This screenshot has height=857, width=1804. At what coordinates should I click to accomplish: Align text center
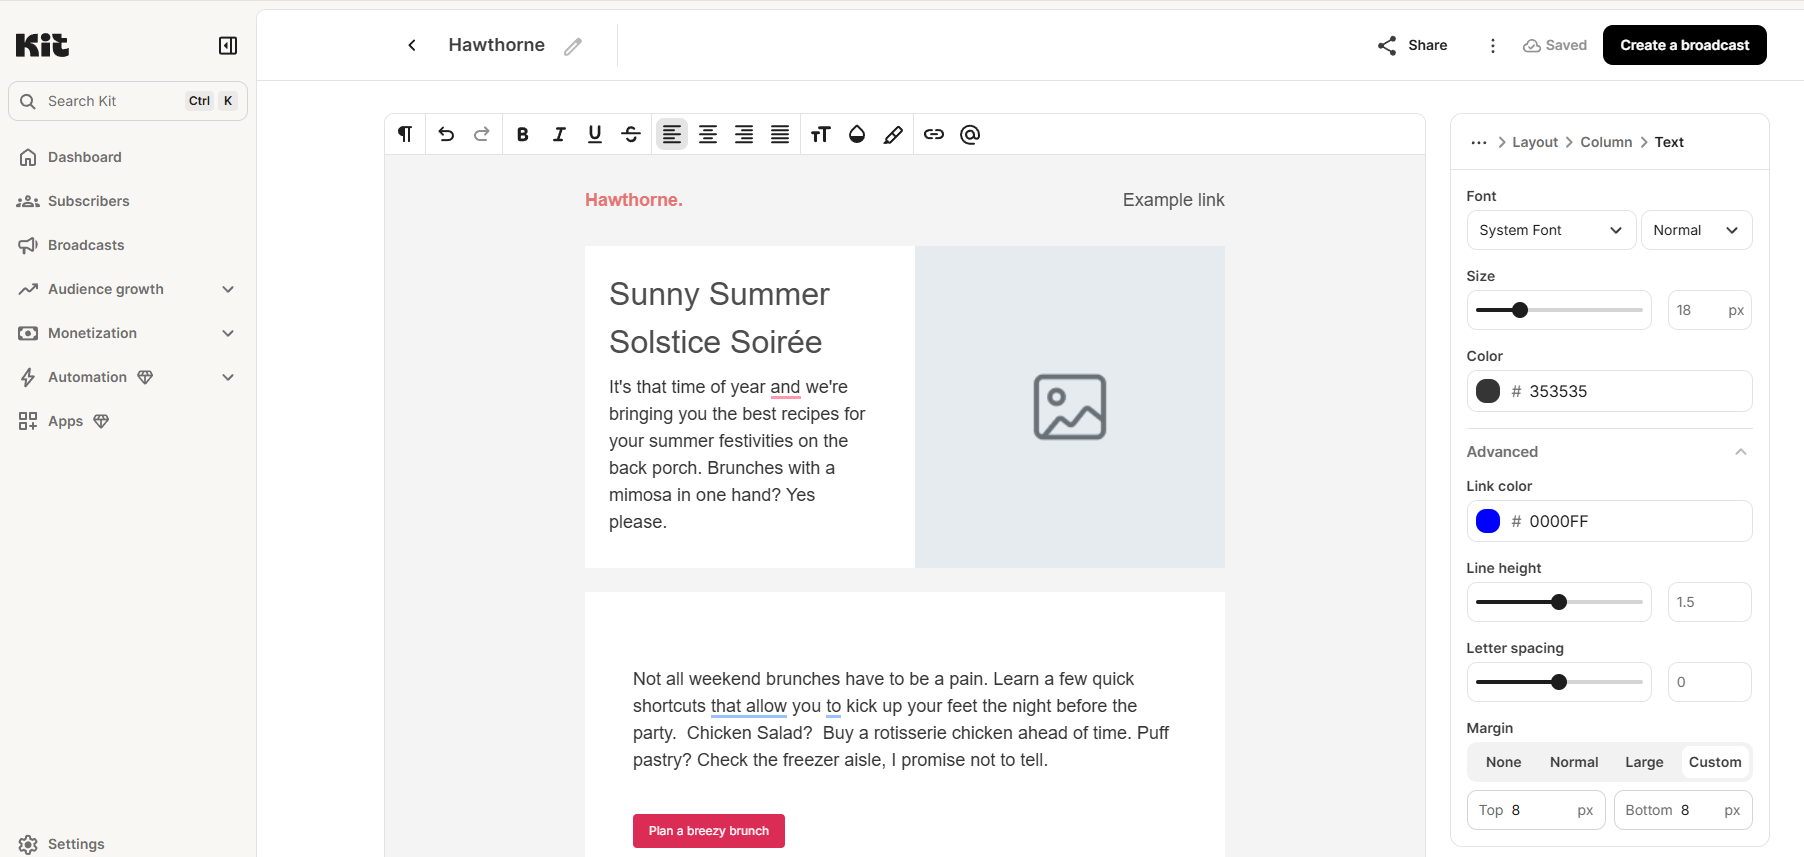(x=708, y=134)
